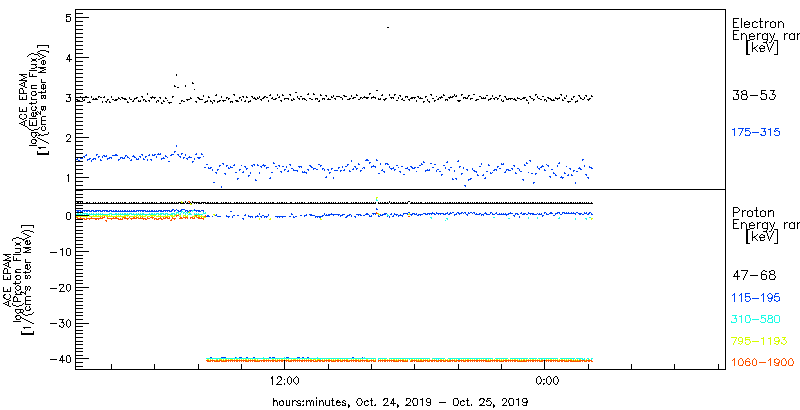Click the electron flux axis value 5
The image size is (800, 410).
(68, 18)
